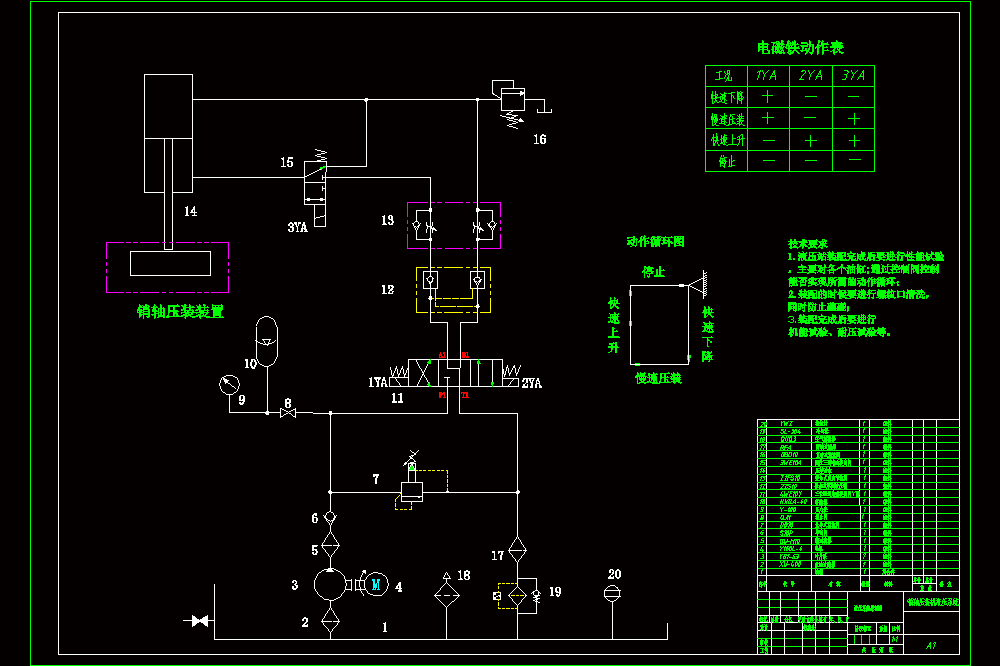Viewport: 1000px width, 666px height.
Task: Click the relief valve symbol 16
Action: (x=512, y=104)
